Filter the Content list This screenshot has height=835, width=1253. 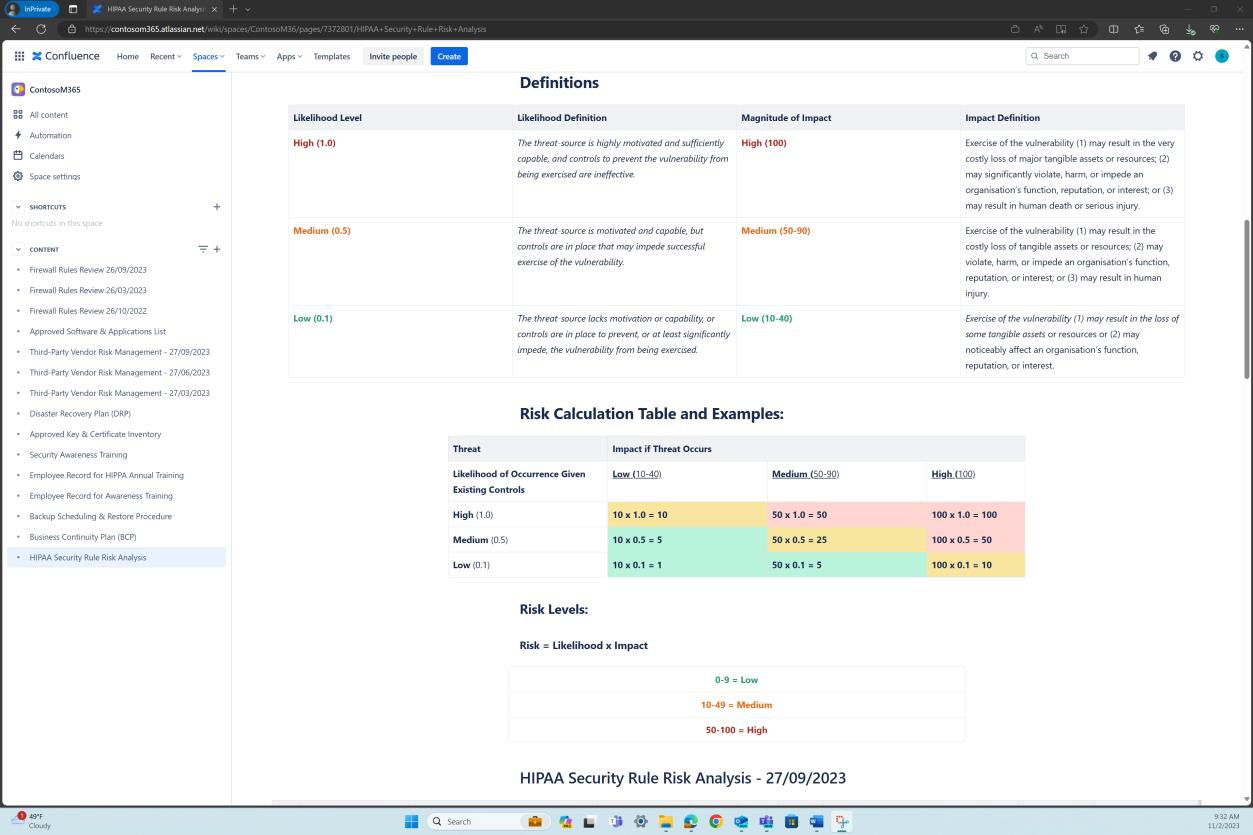(203, 249)
